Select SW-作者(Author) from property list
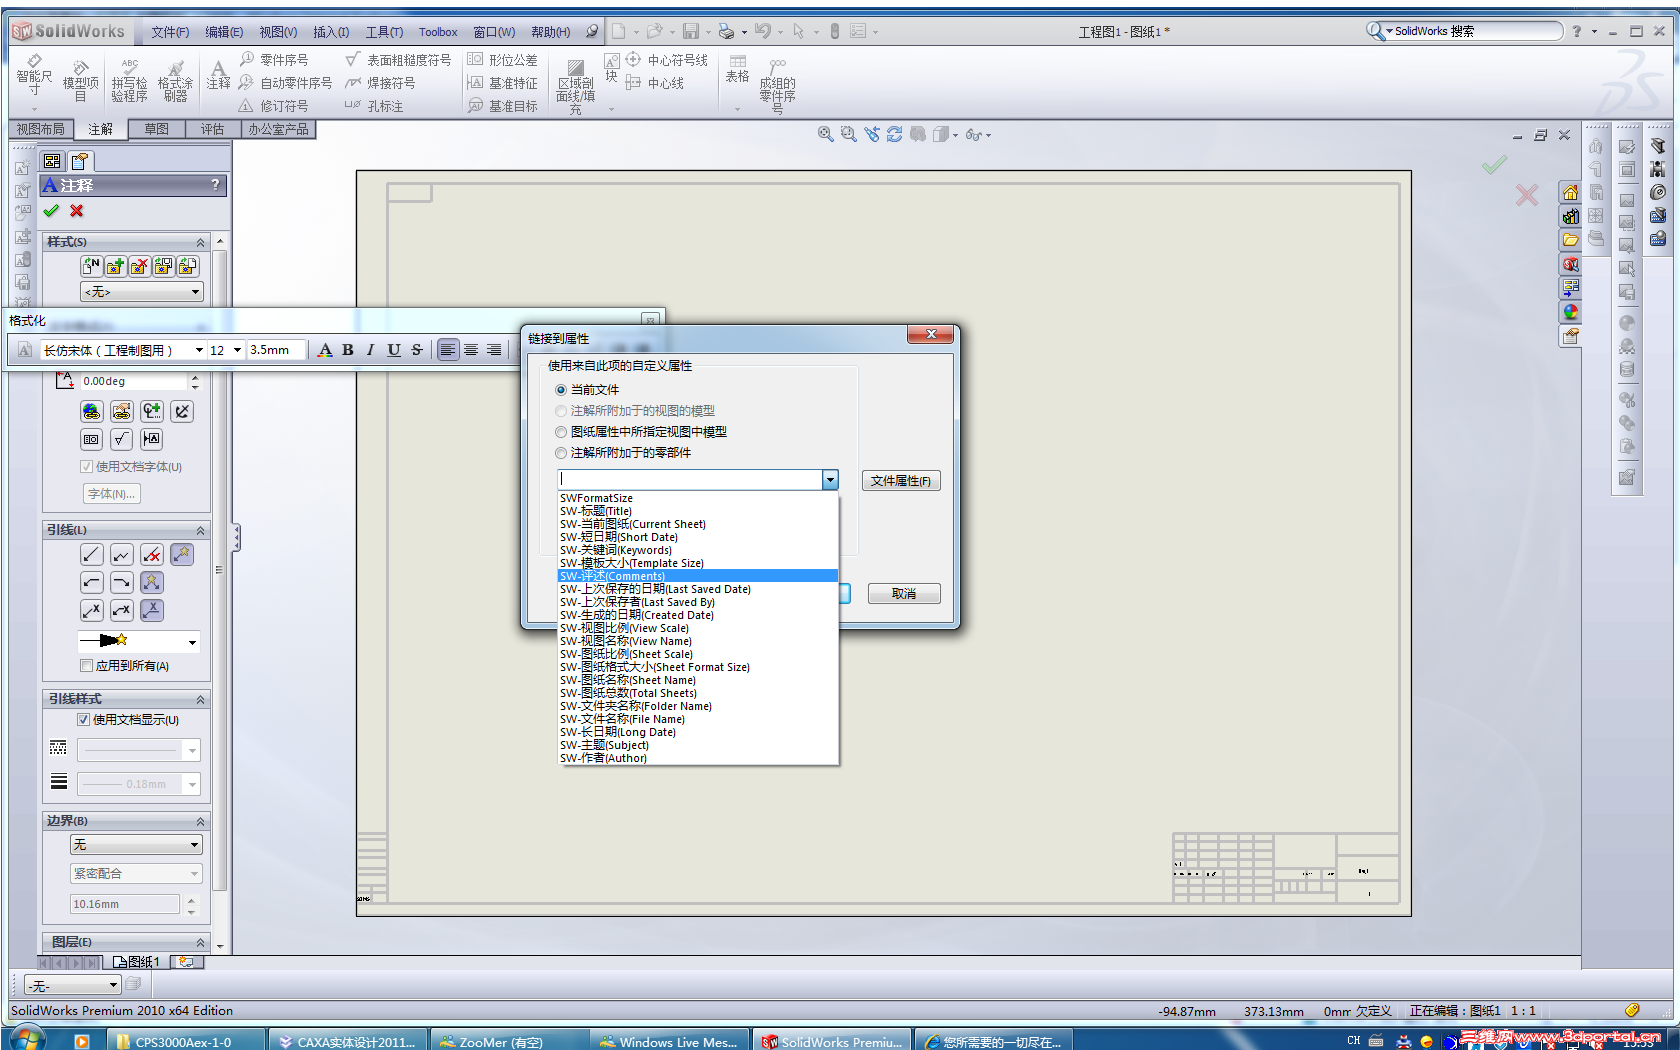 (697, 758)
